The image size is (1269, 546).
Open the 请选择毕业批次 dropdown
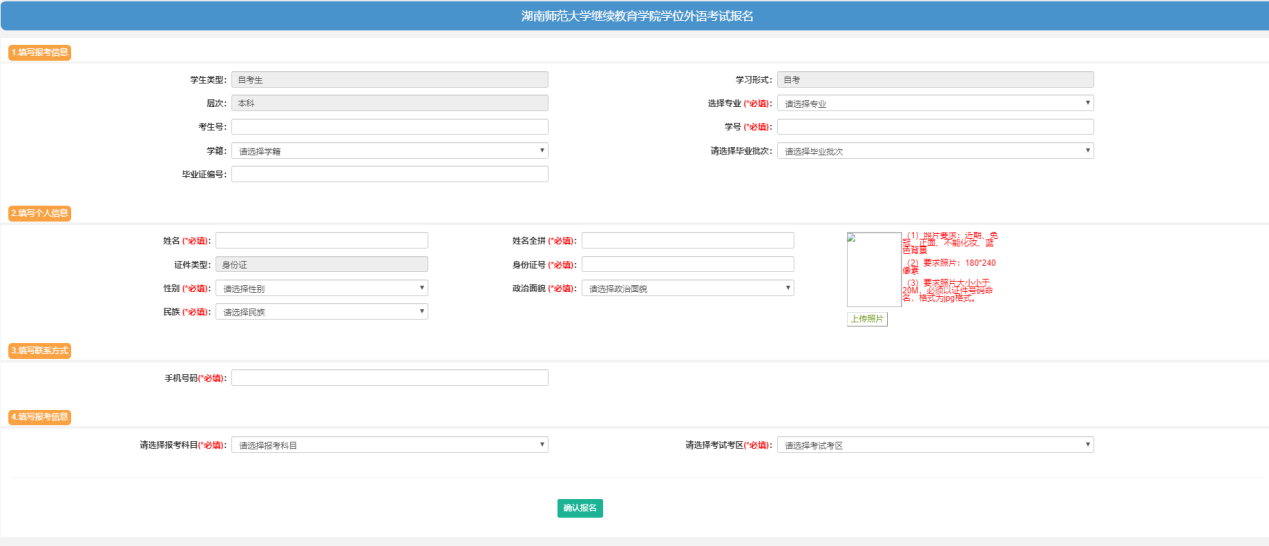tap(935, 151)
